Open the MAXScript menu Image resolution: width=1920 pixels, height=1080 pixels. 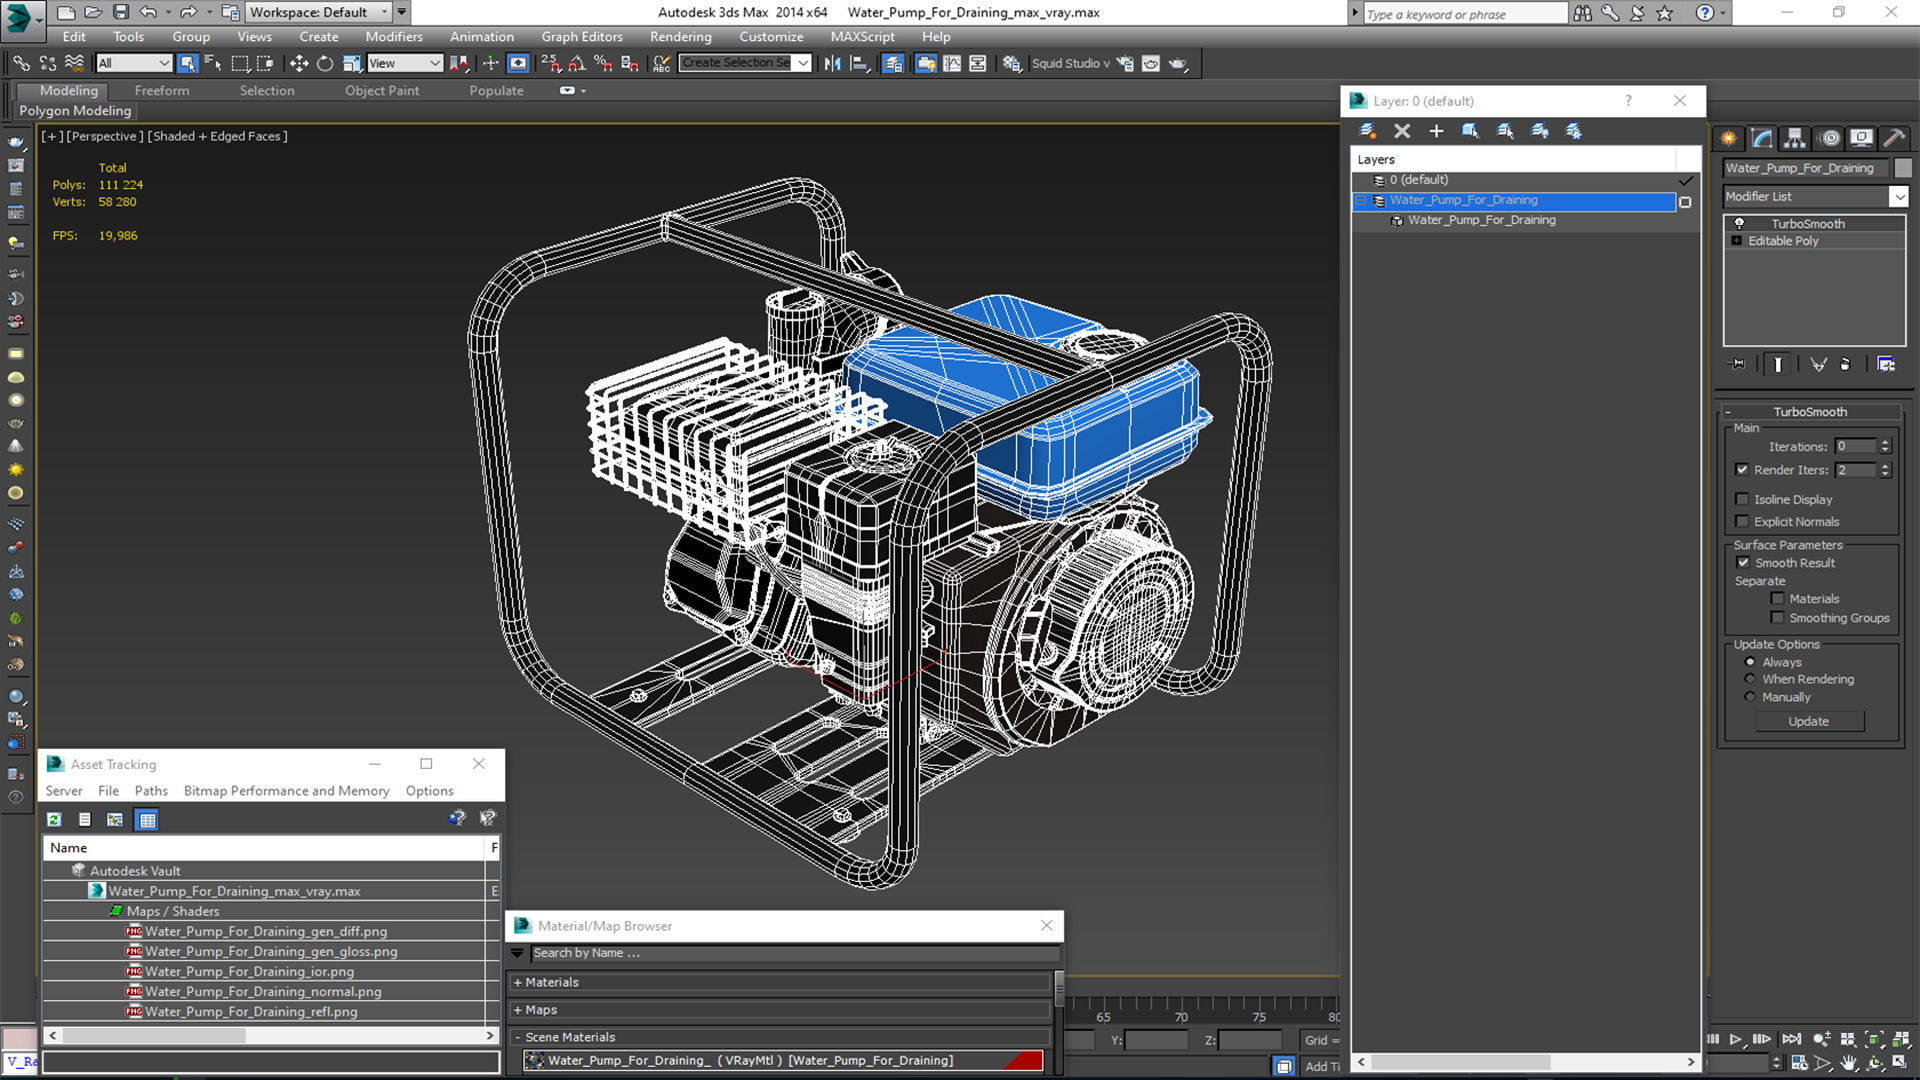point(862,37)
